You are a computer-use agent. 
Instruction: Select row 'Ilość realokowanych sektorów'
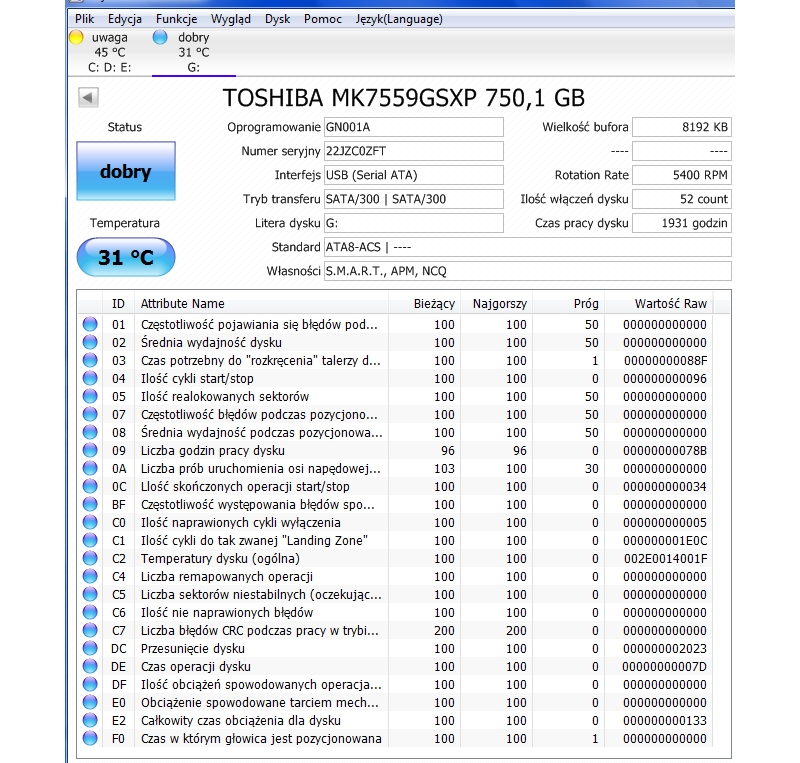coord(396,396)
